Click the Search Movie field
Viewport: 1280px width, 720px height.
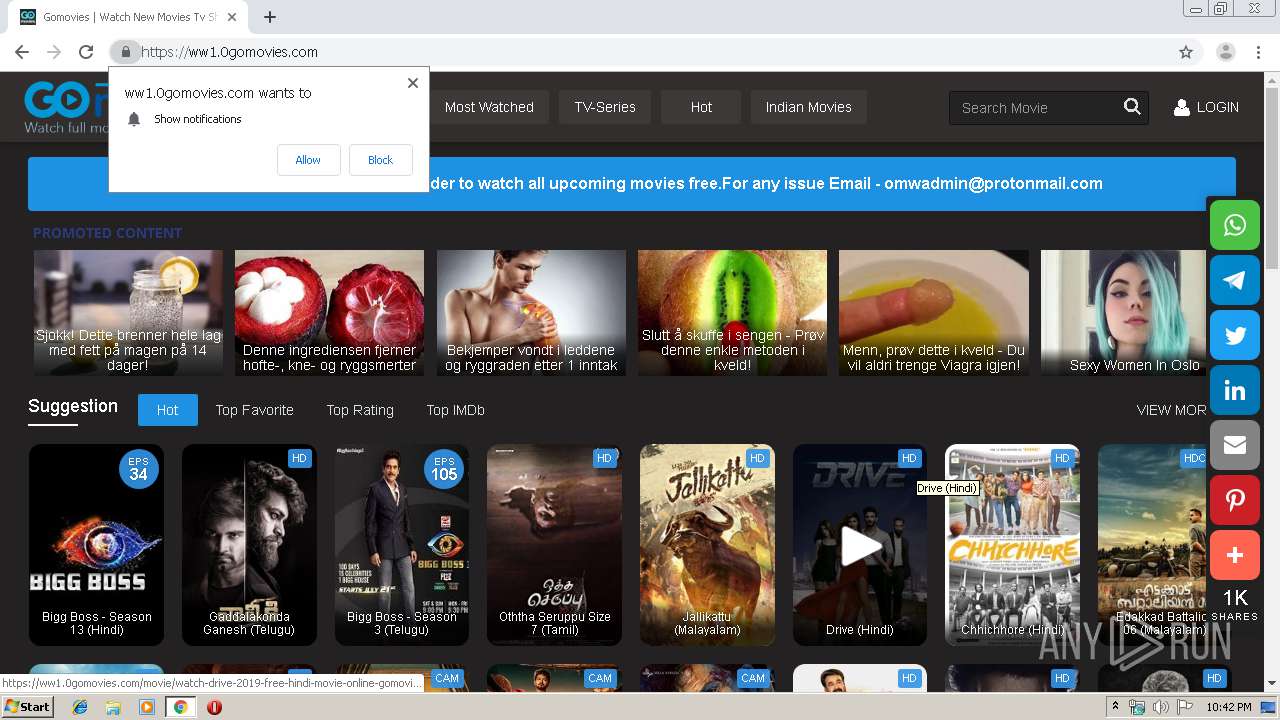click(x=1035, y=107)
